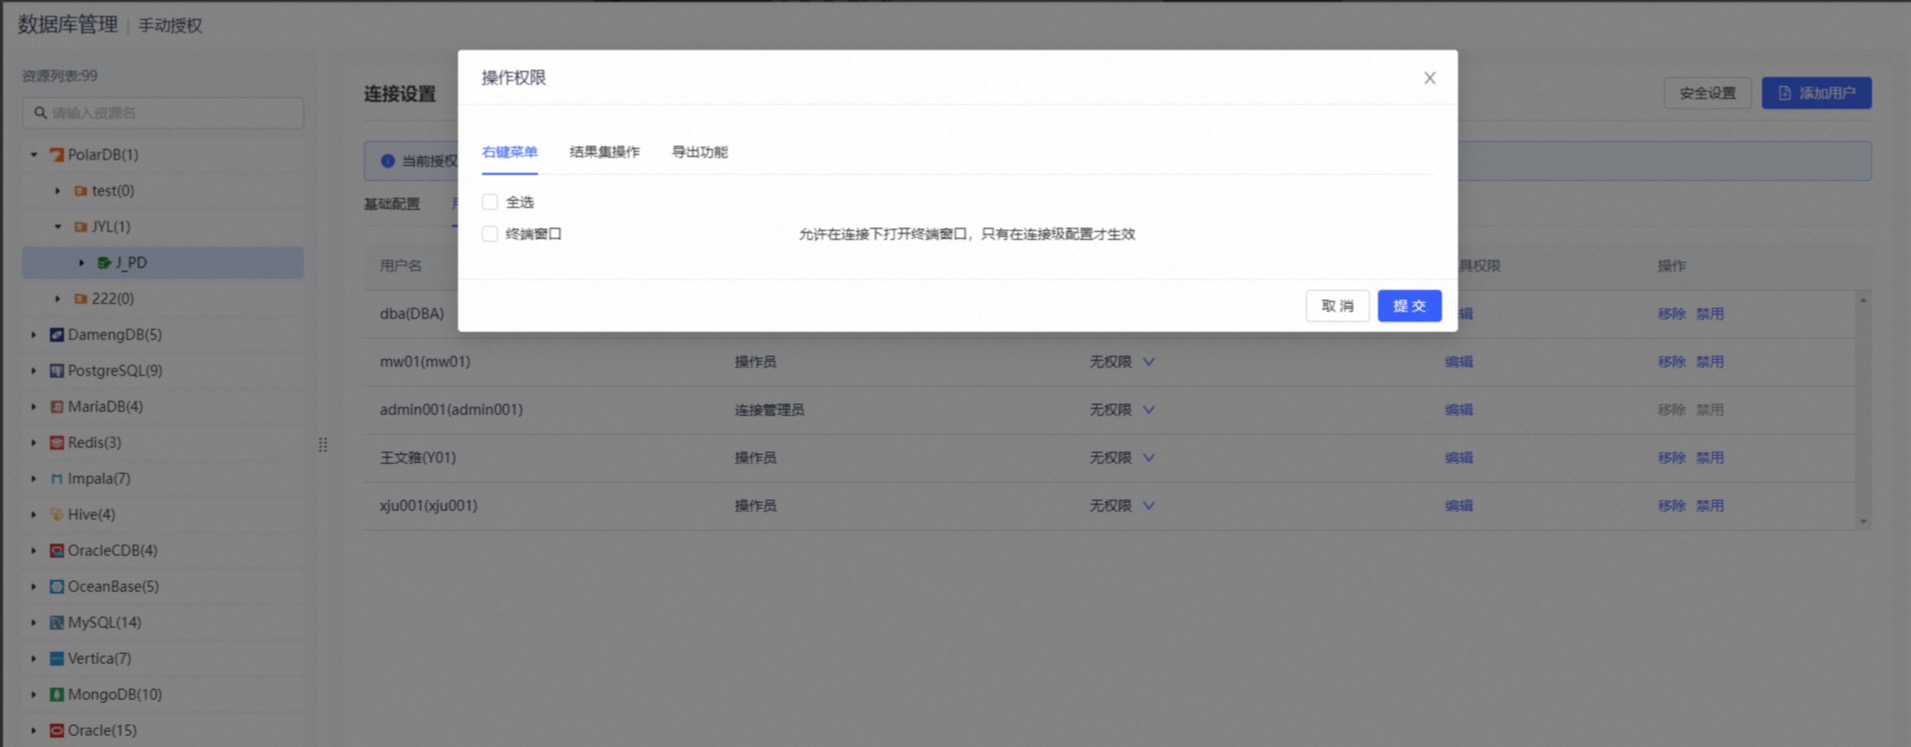This screenshot has height=747, width=1911.
Task: Submit with the 提交 button
Action: coord(1410,306)
